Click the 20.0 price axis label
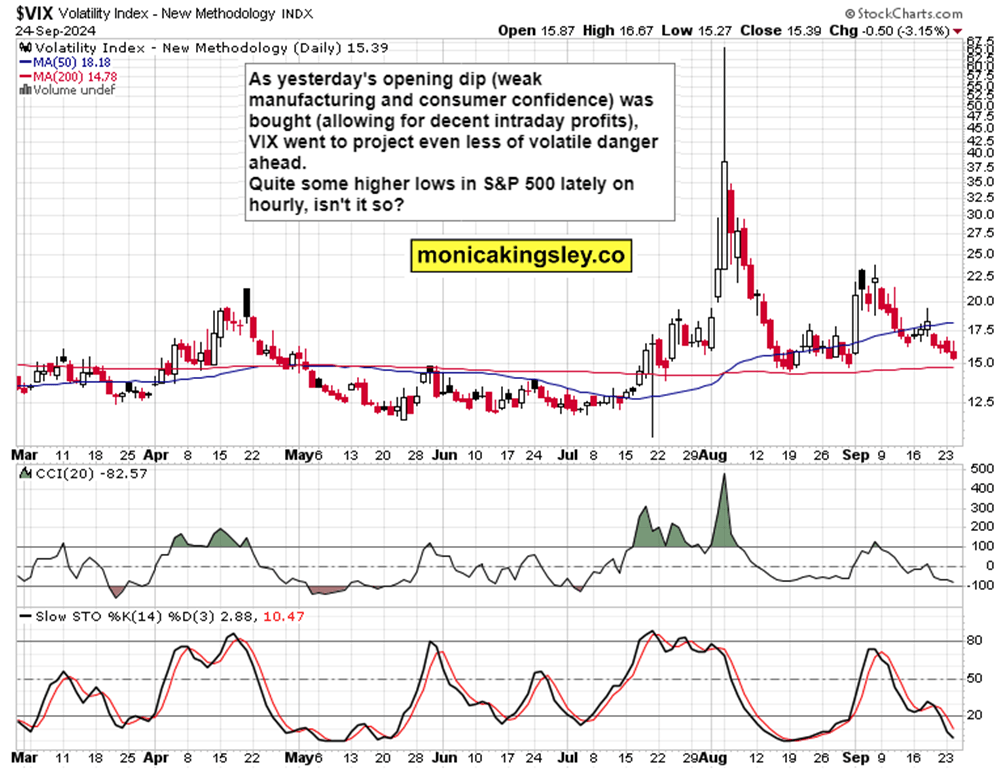The width and height of the screenshot is (1004, 773). coord(980,301)
